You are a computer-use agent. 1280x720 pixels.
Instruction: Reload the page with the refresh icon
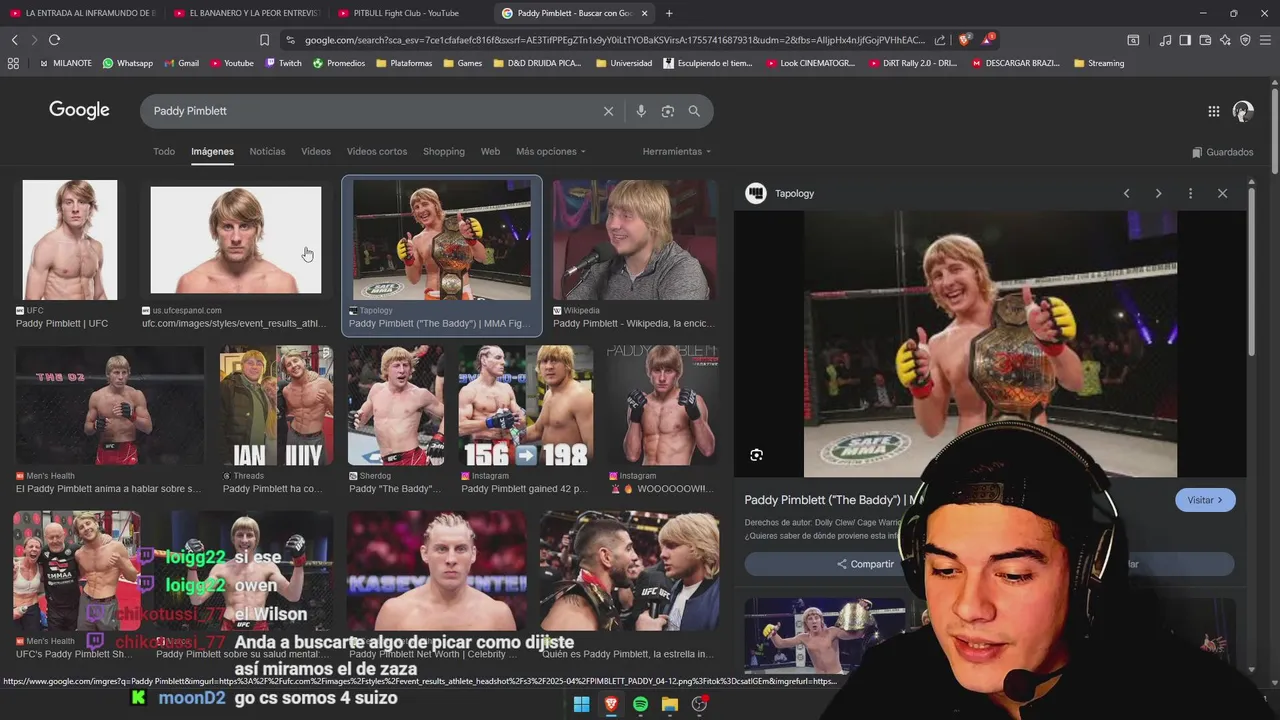pyautogui.click(x=54, y=40)
